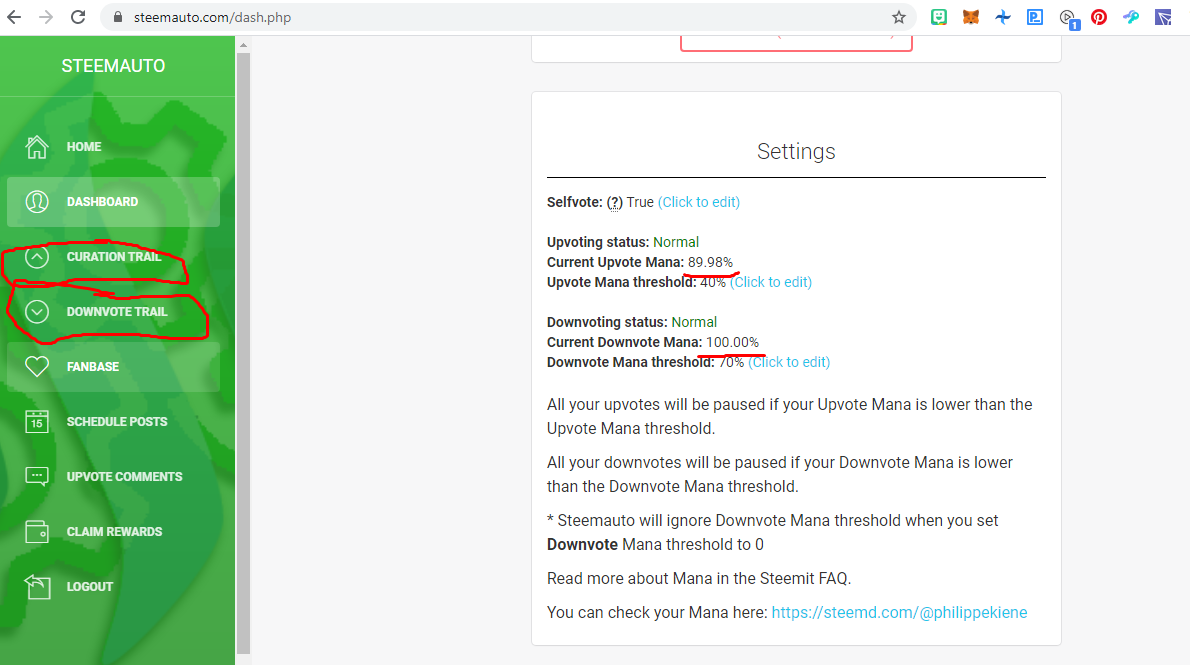1190x665 pixels.
Task: Click the Selfvote (?) help marker
Action: click(x=615, y=202)
